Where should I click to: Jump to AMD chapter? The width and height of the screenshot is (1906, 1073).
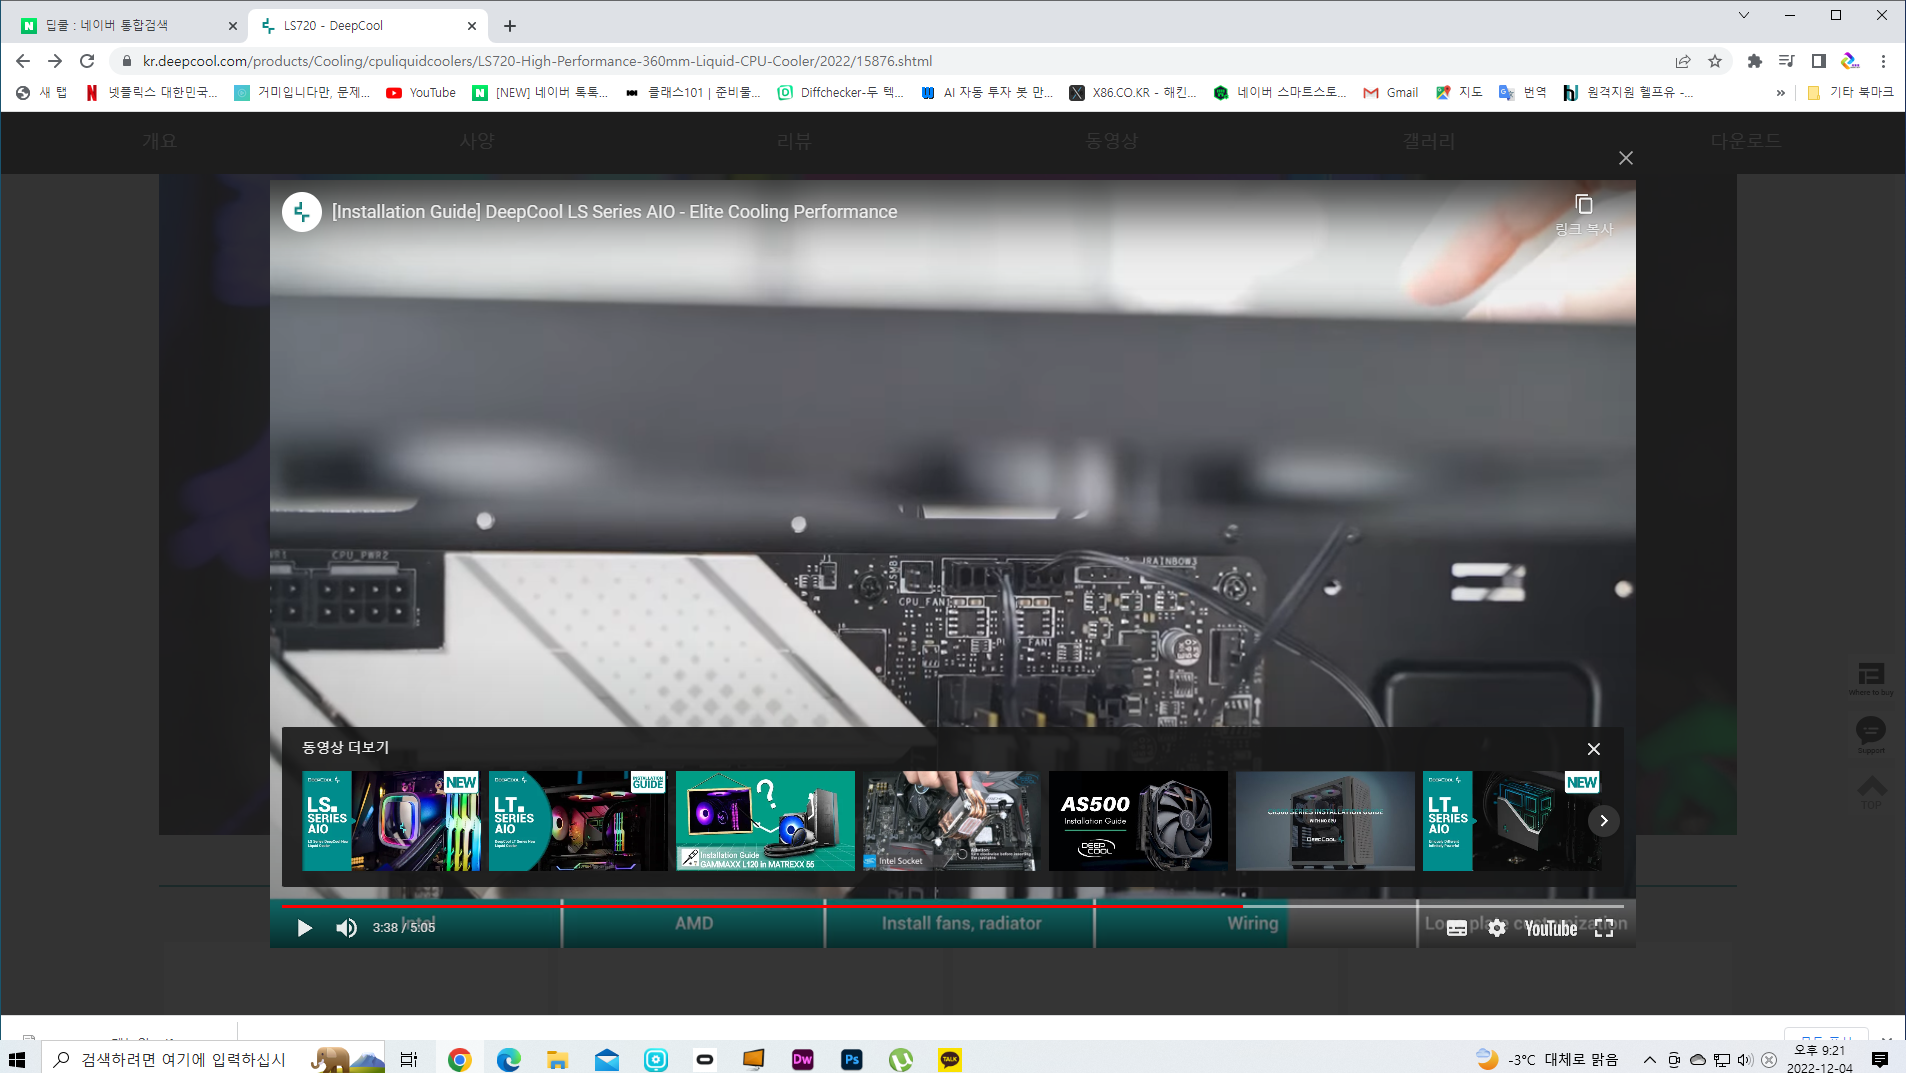[694, 923]
